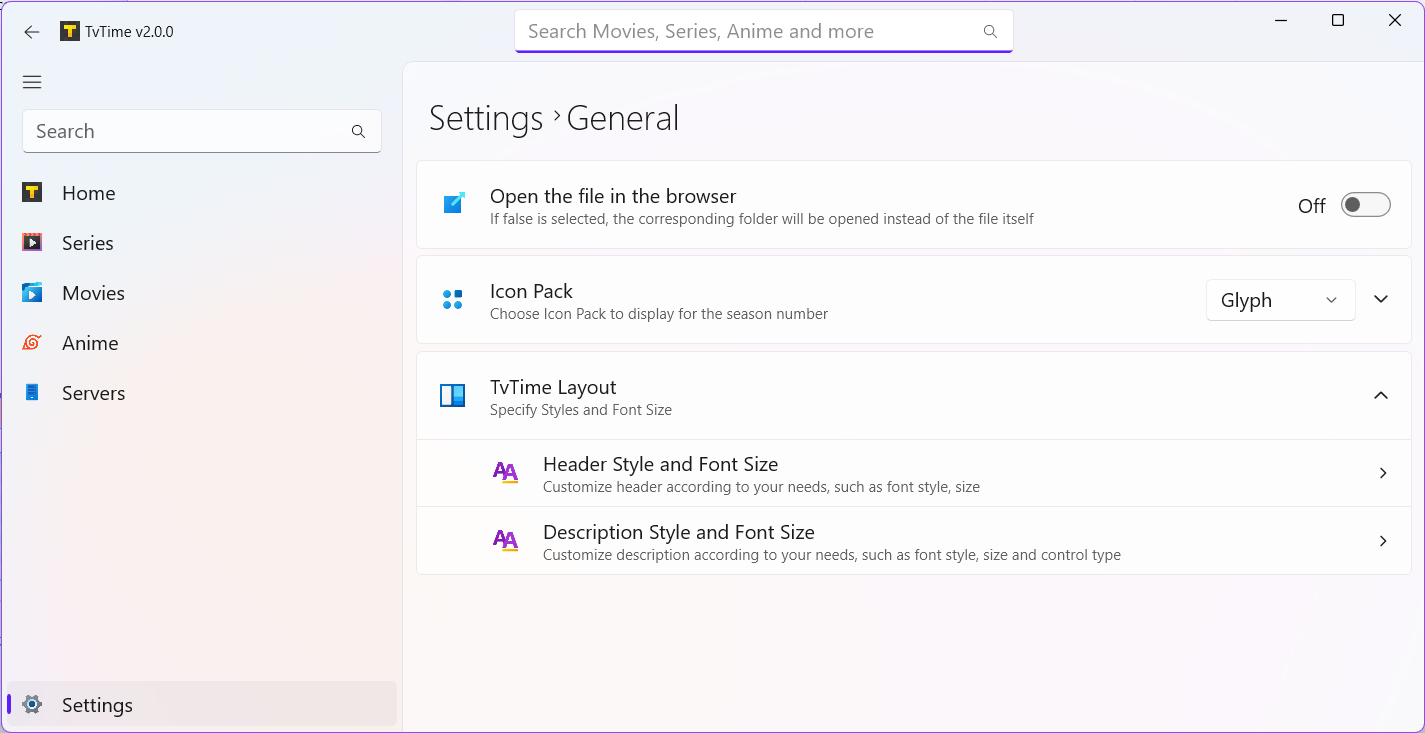Click "Open the file in the browser" text
Screen dimensions: 1425x733
tap(613, 196)
